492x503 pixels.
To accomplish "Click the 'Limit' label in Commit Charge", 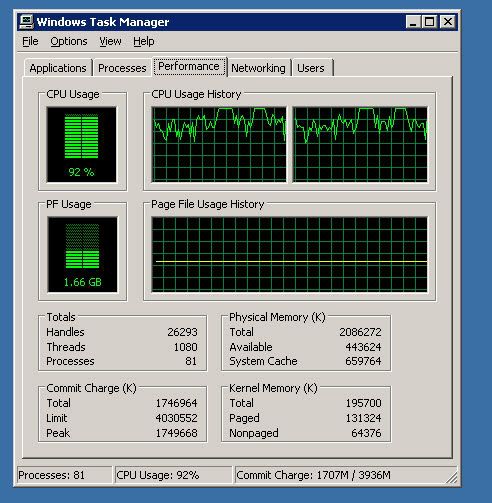I will click(x=57, y=418).
